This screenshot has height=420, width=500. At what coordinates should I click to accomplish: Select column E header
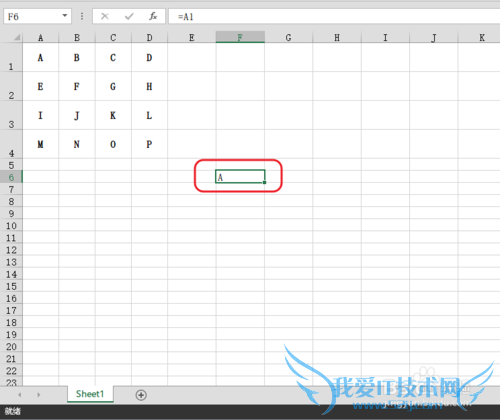pos(192,38)
